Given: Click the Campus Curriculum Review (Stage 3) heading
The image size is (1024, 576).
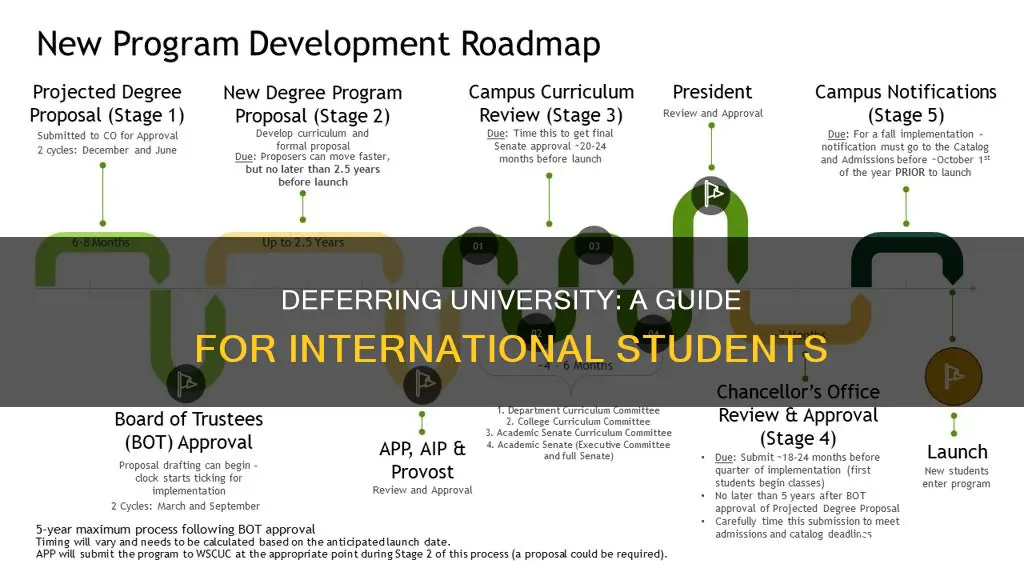Looking at the screenshot, I should pos(551,104).
